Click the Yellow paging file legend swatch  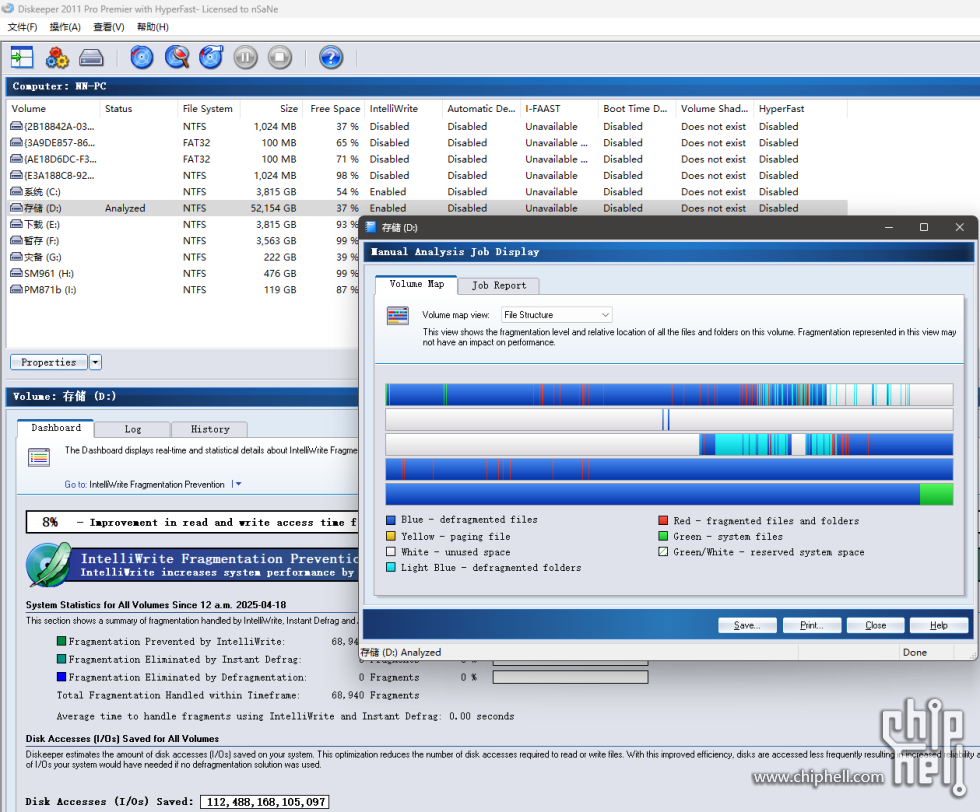(391, 536)
